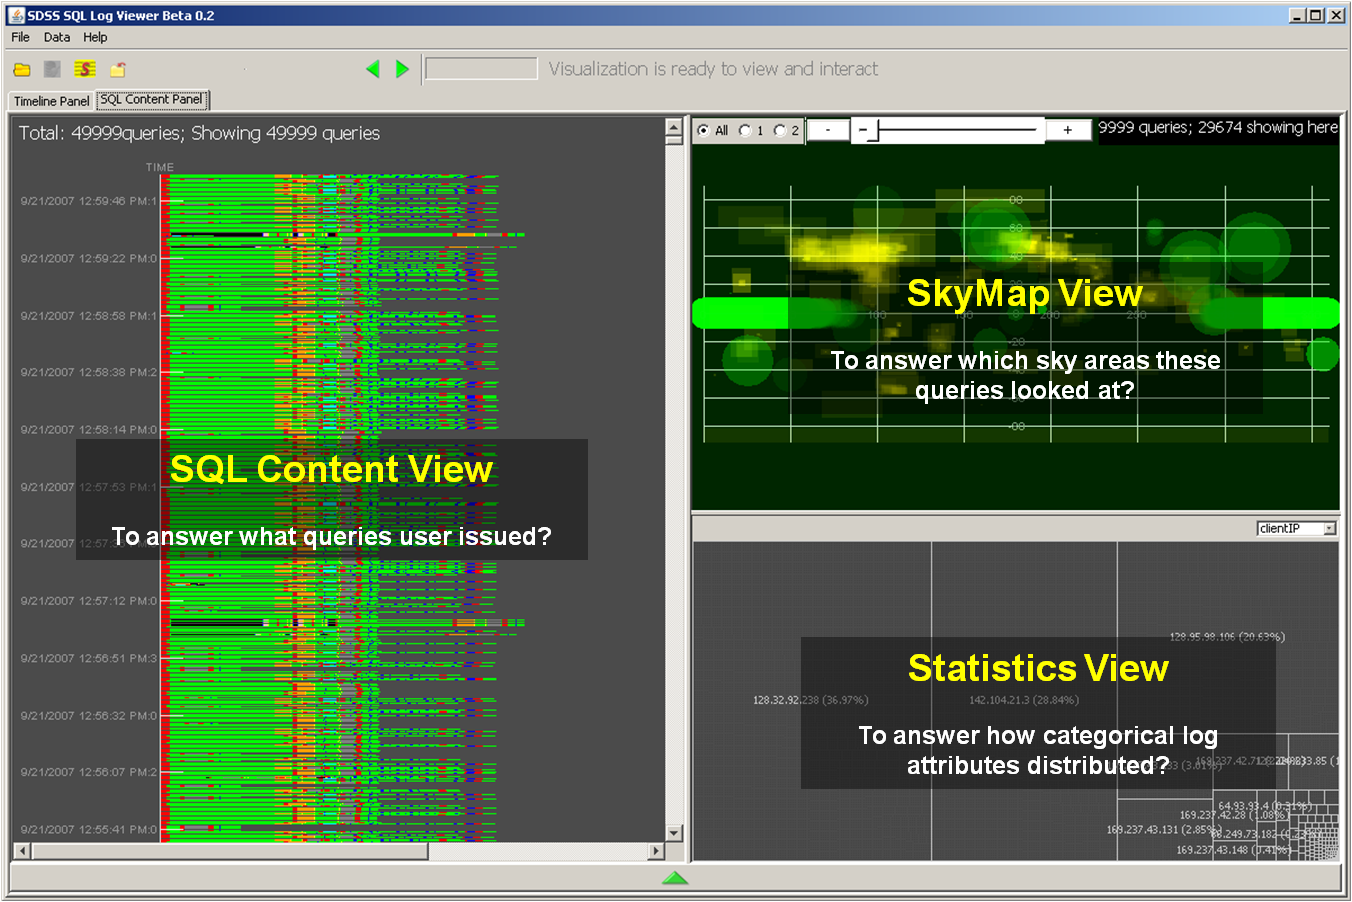
Task: Select the SQL Content Panel tab
Action: click(152, 99)
